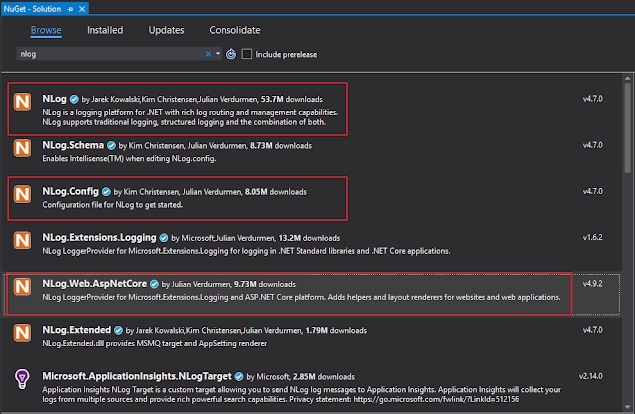Switch to the Updates tab

tap(166, 30)
